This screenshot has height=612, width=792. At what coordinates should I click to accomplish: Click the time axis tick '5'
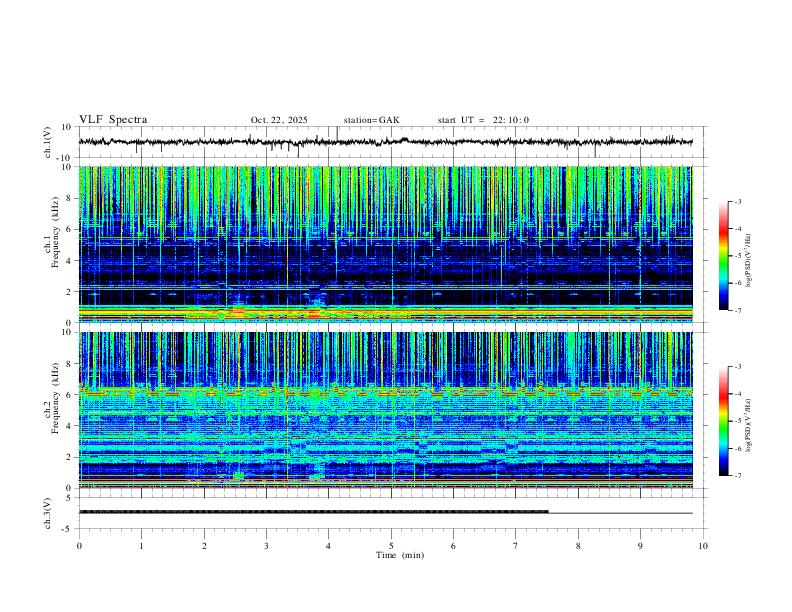[x=391, y=546]
